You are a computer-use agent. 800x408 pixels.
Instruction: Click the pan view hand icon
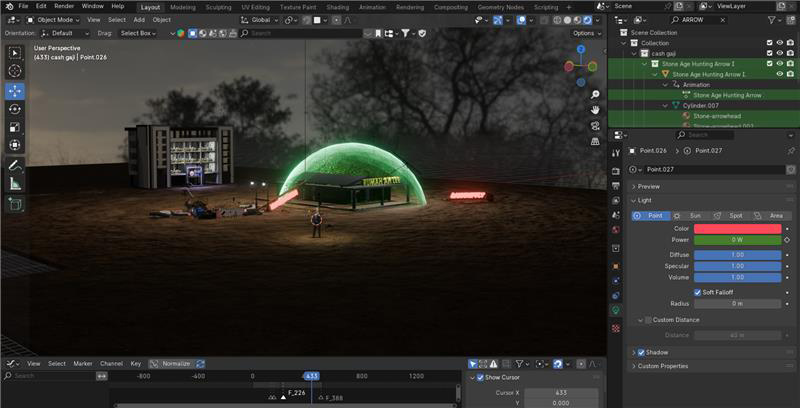[595, 110]
